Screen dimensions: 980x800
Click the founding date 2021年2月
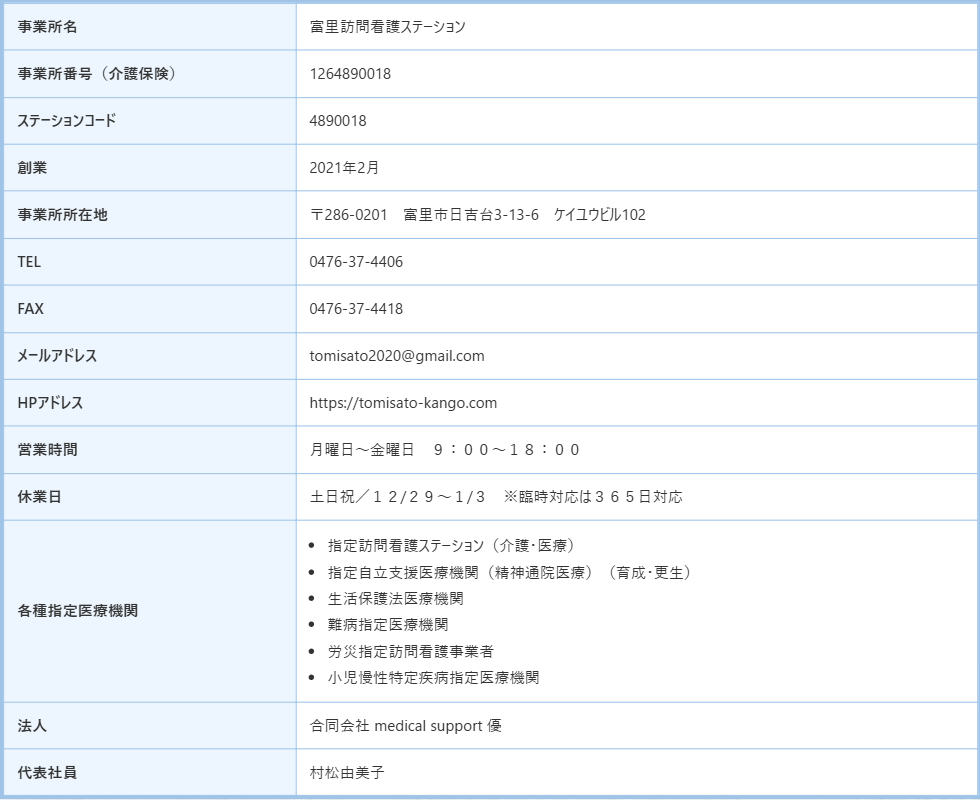[x=344, y=168]
